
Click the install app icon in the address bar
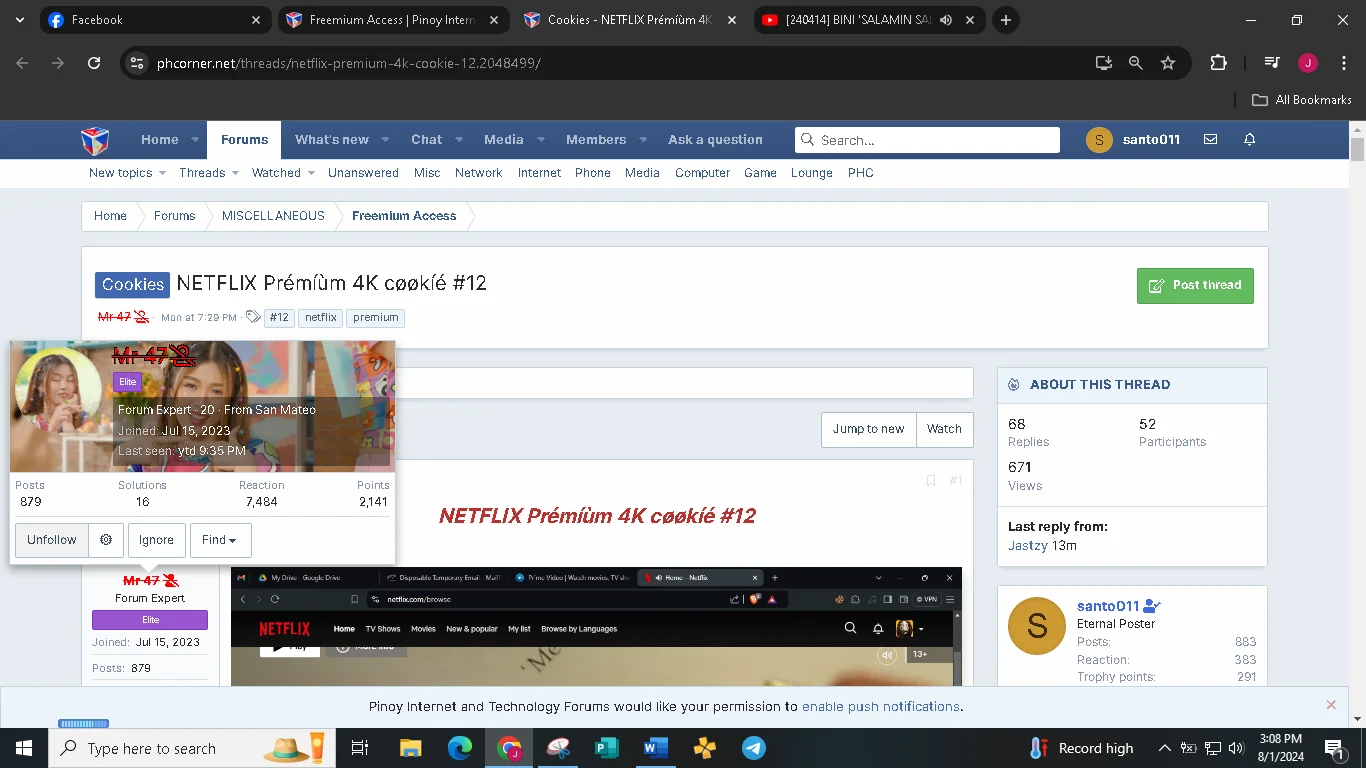pos(1104,62)
